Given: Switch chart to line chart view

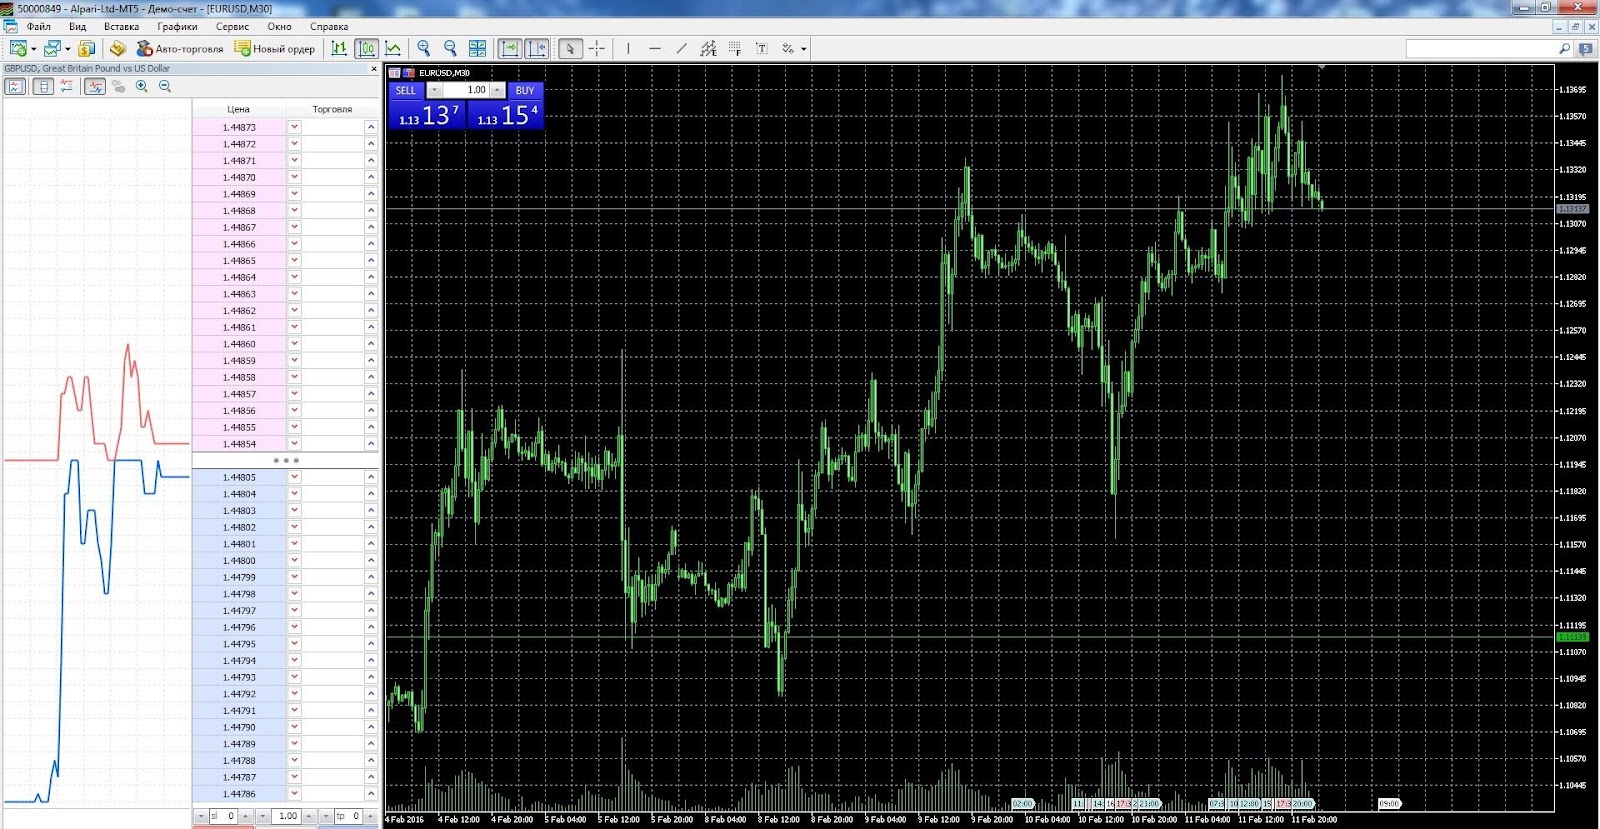Looking at the screenshot, I should pyautogui.click(x=393, y=48).
